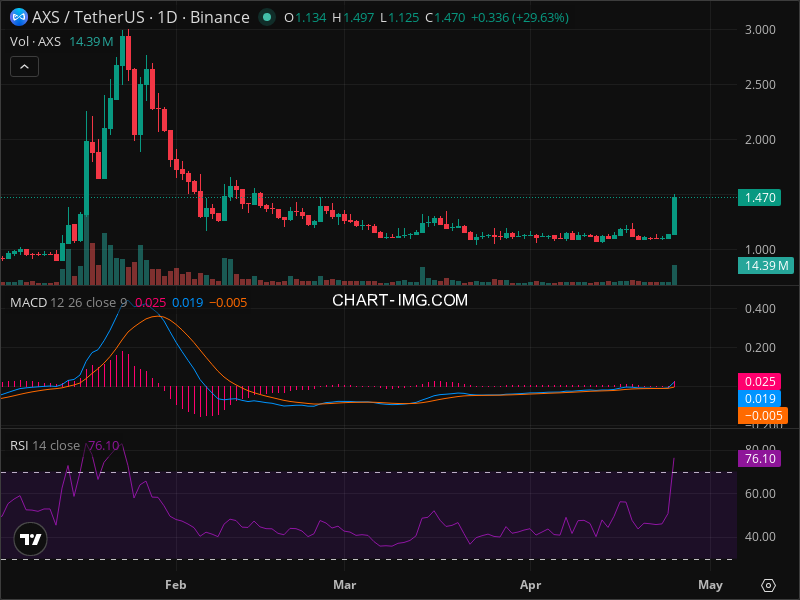This screenshot has width=800, height=600.
Task: Click the L1.125 low value in header
Action: point(399,17)
